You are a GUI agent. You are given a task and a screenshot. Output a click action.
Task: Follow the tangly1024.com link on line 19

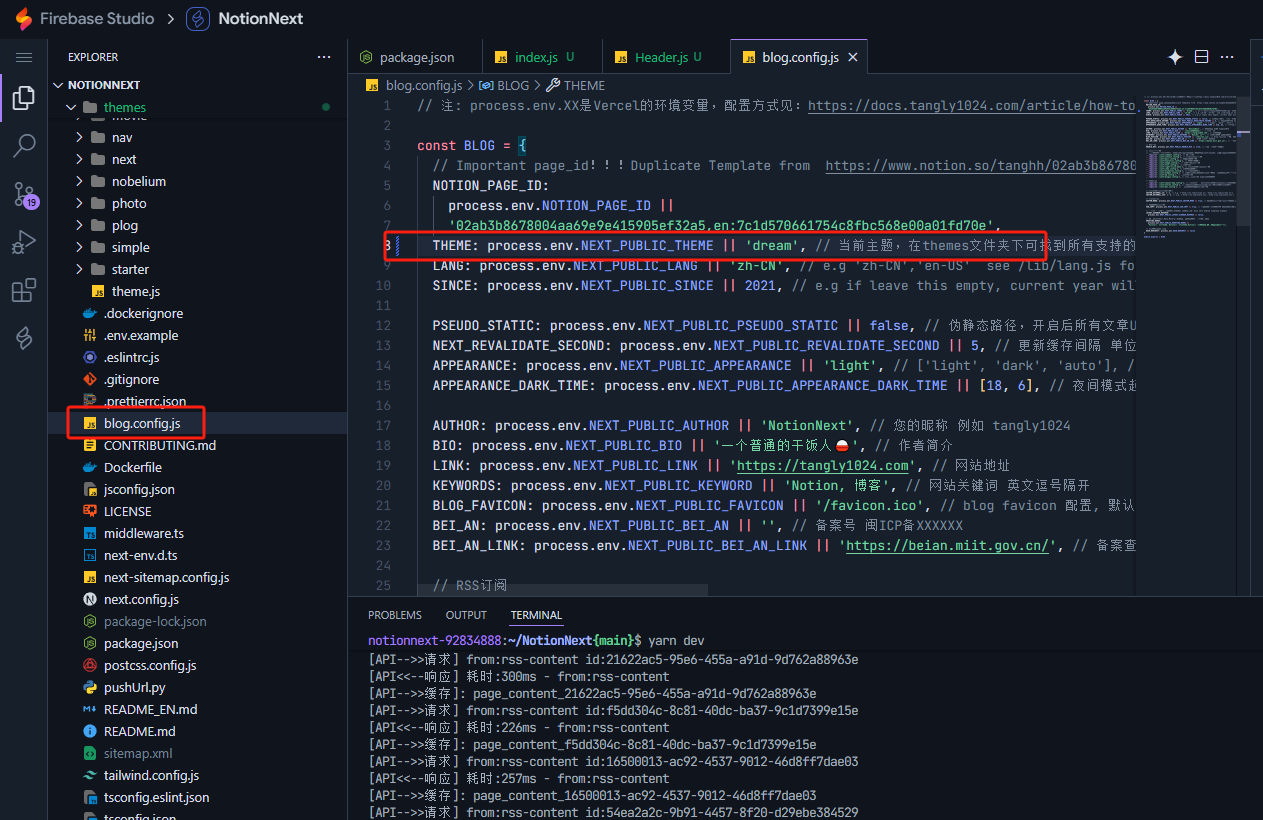click(x=824, y=465)
